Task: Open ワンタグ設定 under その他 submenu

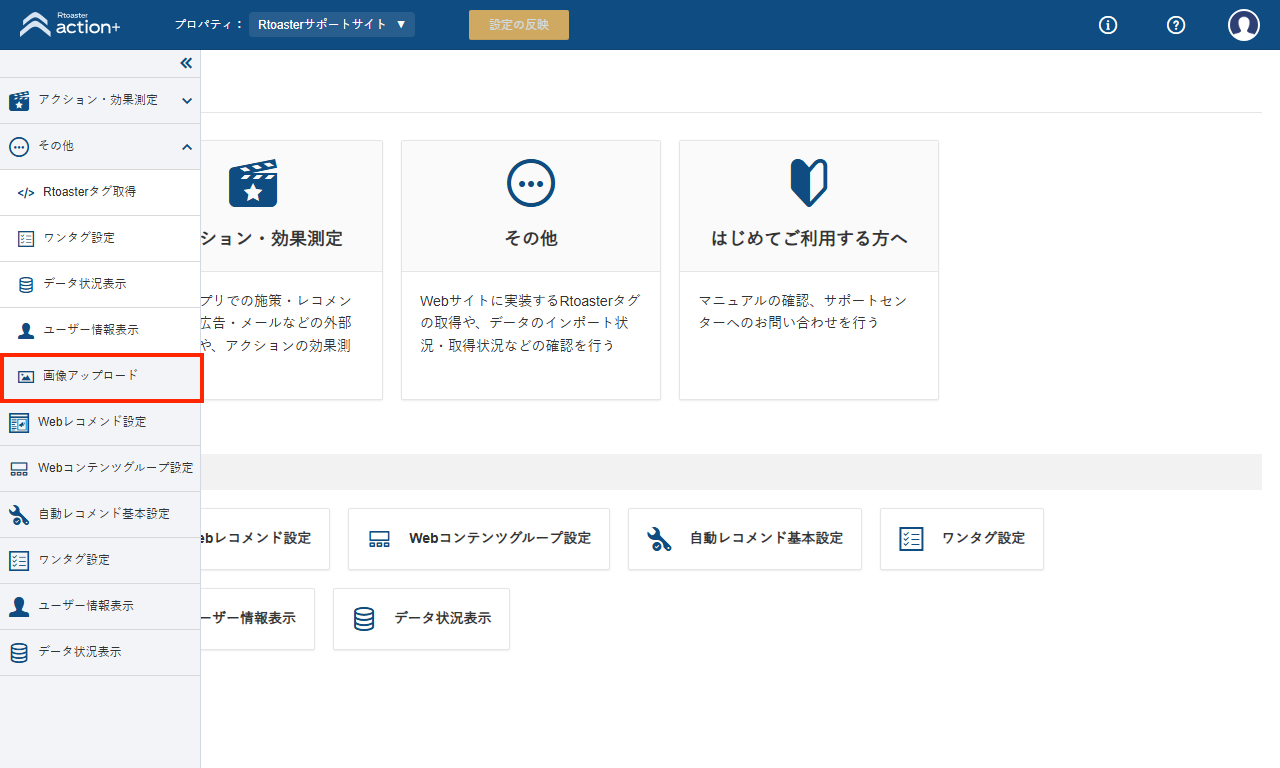Action: click(100, 238)
